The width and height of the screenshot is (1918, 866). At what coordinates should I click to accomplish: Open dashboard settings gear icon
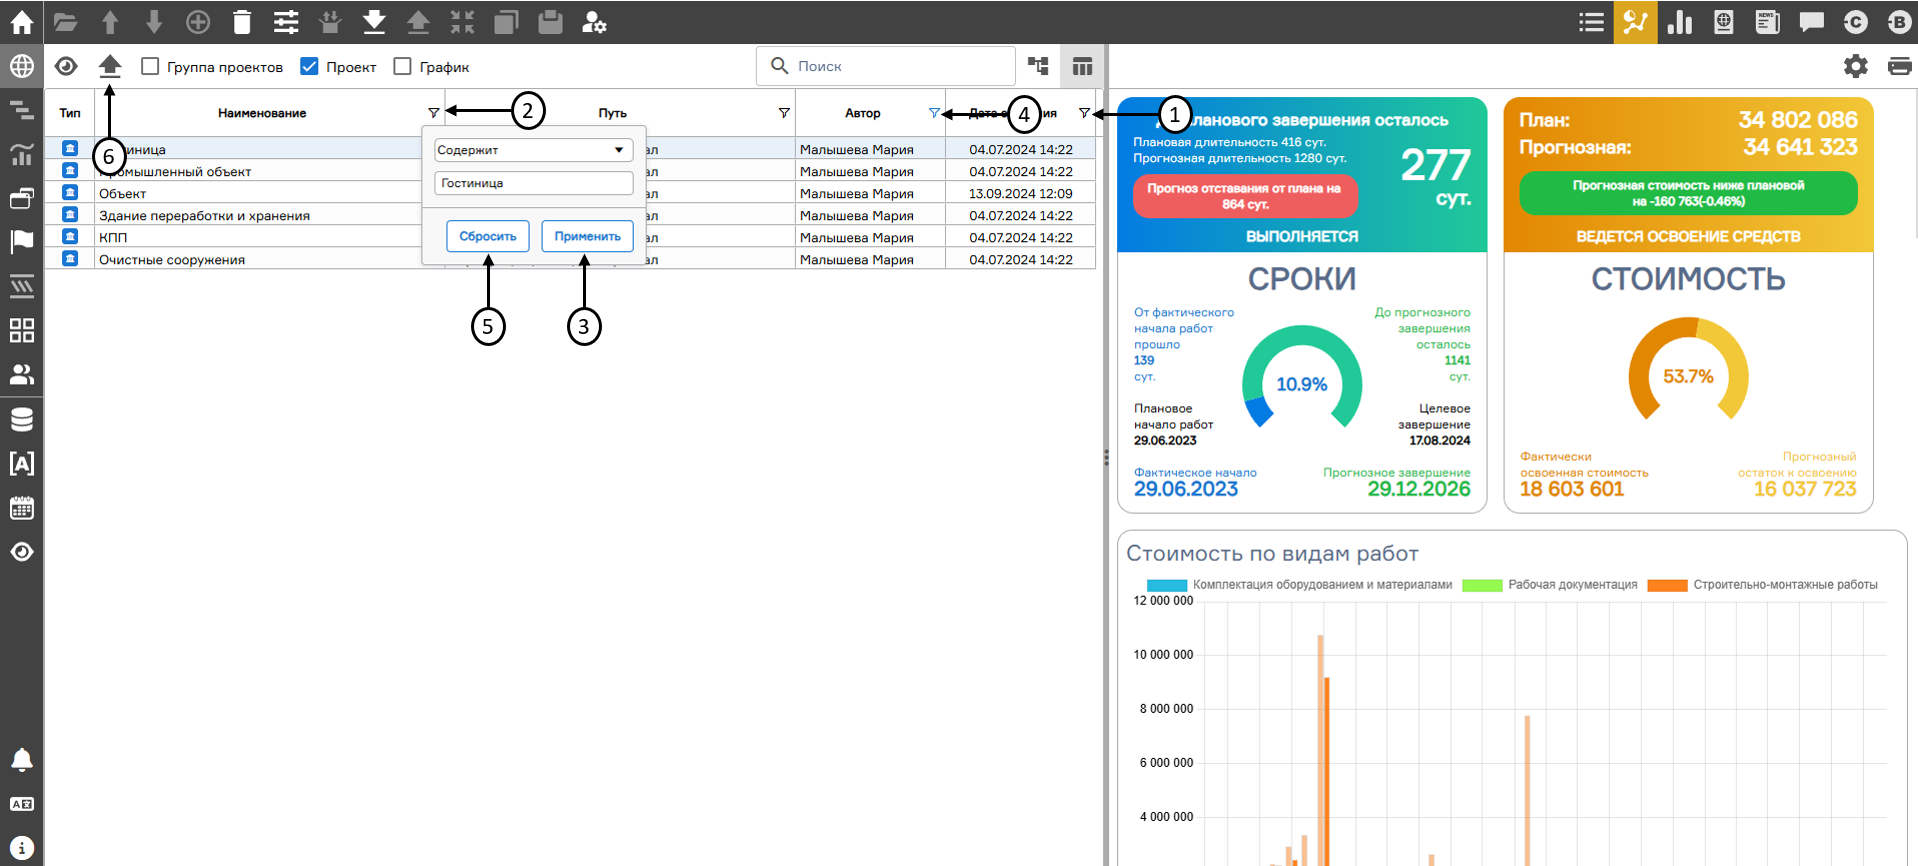[x=1856, y=66]
